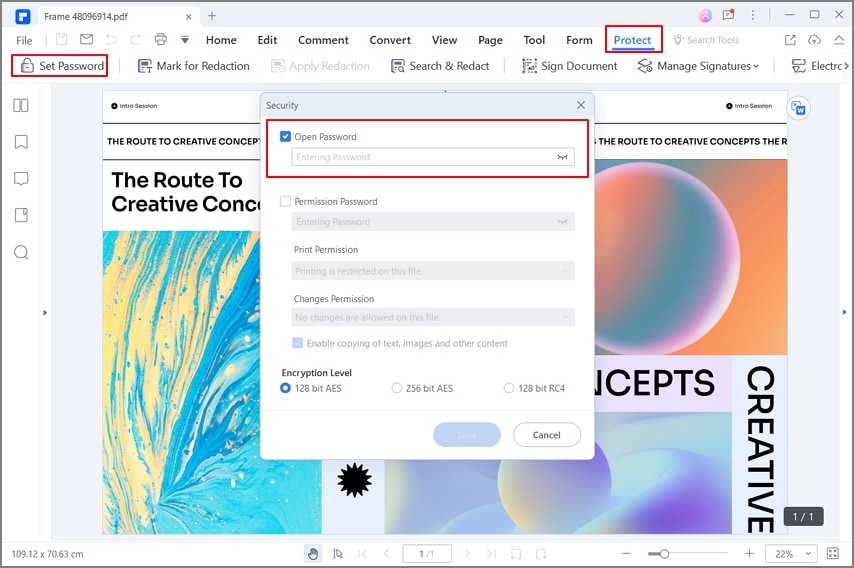Click the Cancel button
Image resolution: width=854 pixels, height=568 pixels.
pyautogui.click(x=547, y=435)
